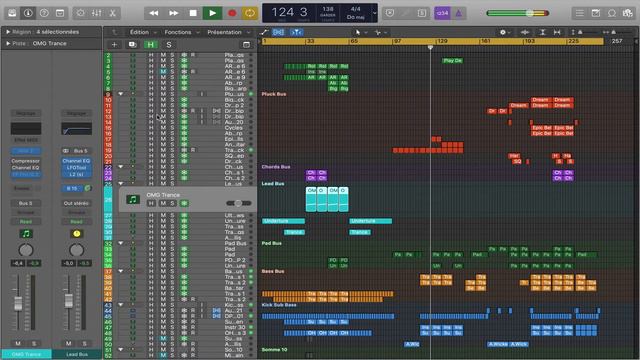Click the horizontal auto-zoom icon
Image resolution: width=640 pixels, height=360 pixels.
557,32
